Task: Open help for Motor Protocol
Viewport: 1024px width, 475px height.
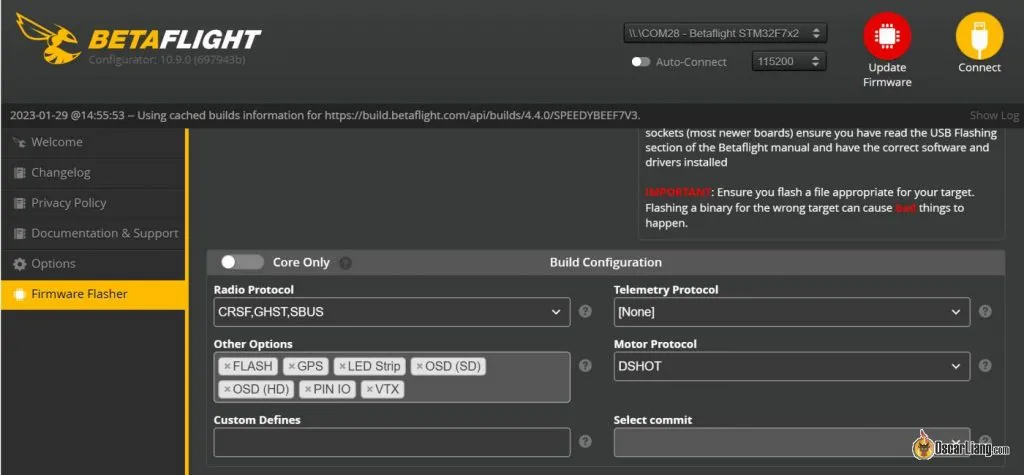Action: [985, 366]
